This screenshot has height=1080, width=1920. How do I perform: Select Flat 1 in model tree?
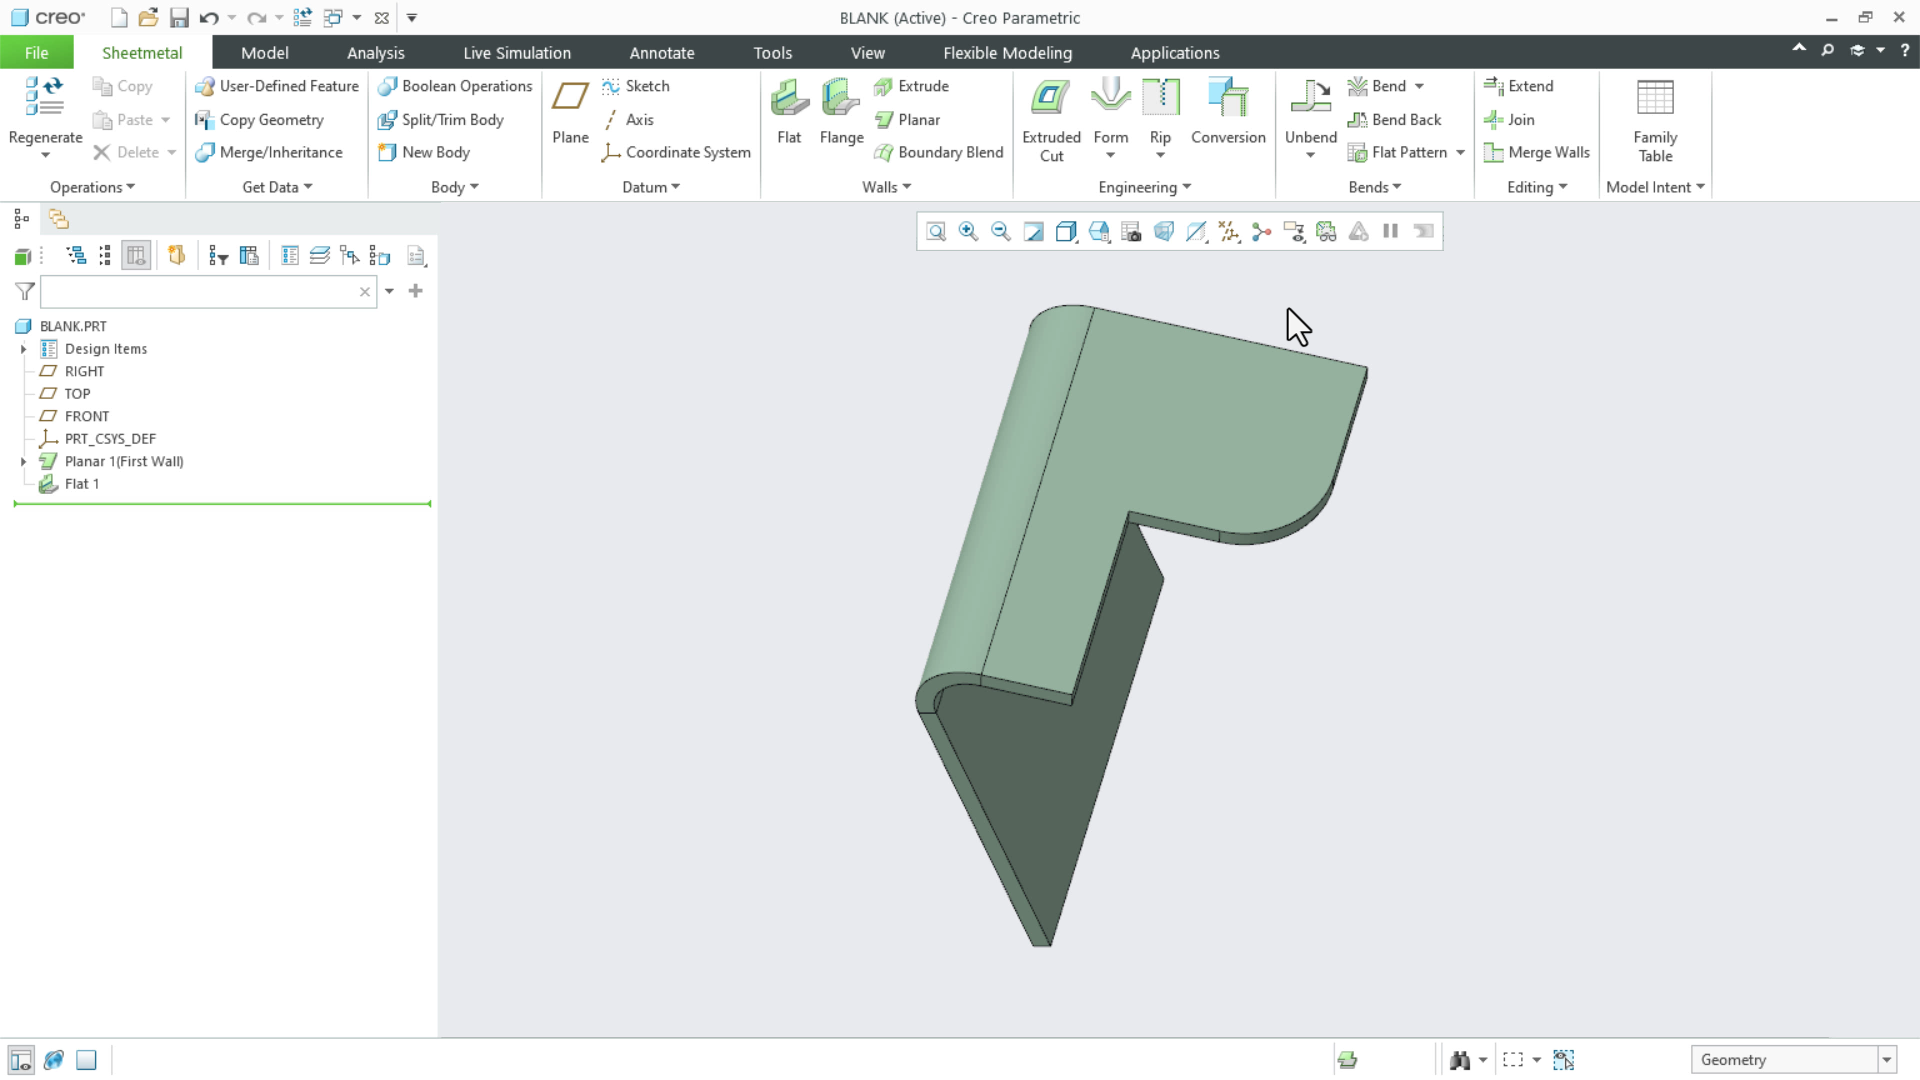pos(69,484)
